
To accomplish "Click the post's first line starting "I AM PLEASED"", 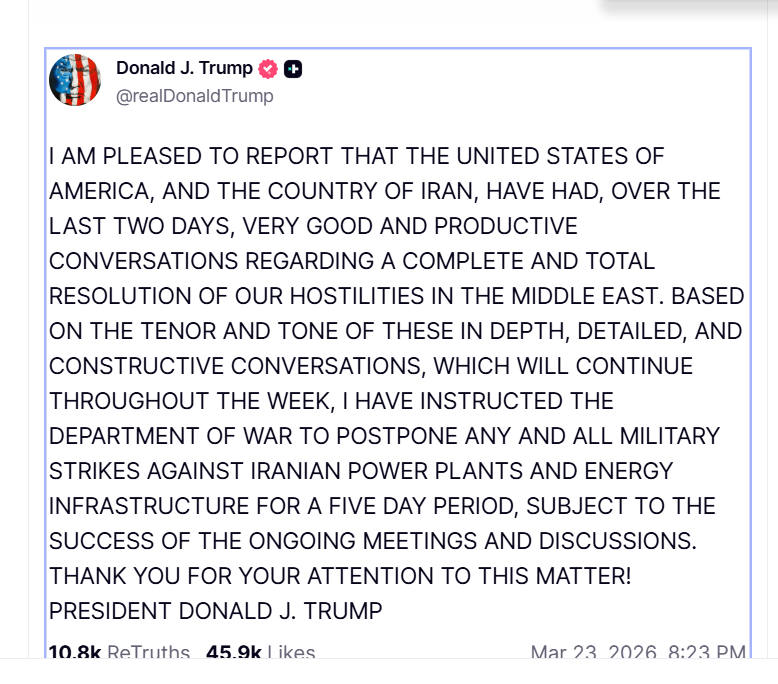I will [x=357, y=156].
